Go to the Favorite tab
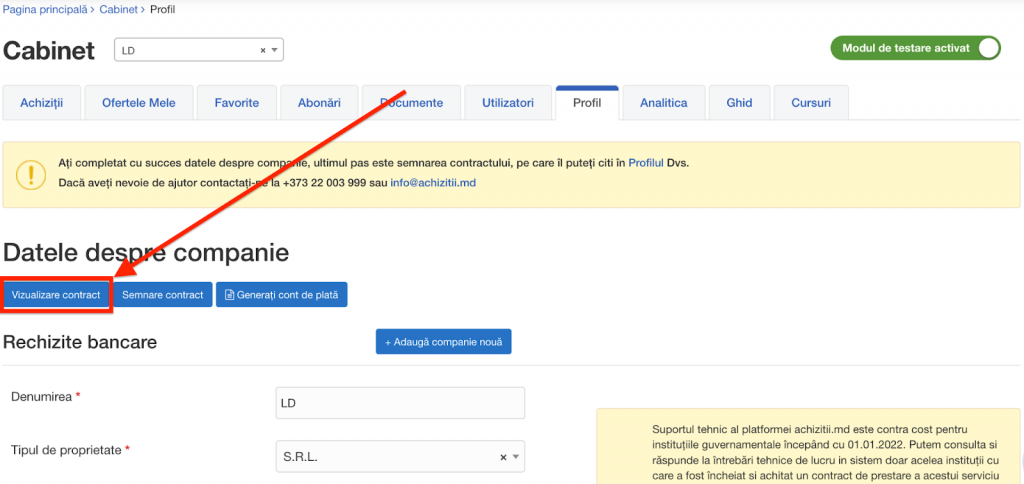The height and width of the screenshot is (484, 1024). click(x=236, y=103)
